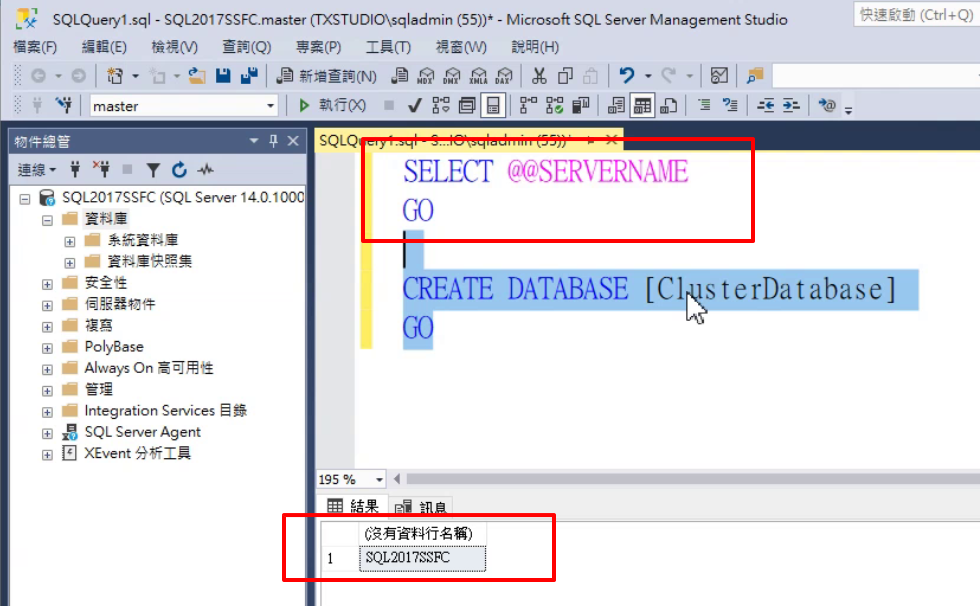Click the Object Explorer disconnect icon
The image size is (980, 606).
[x=101, y=169]
